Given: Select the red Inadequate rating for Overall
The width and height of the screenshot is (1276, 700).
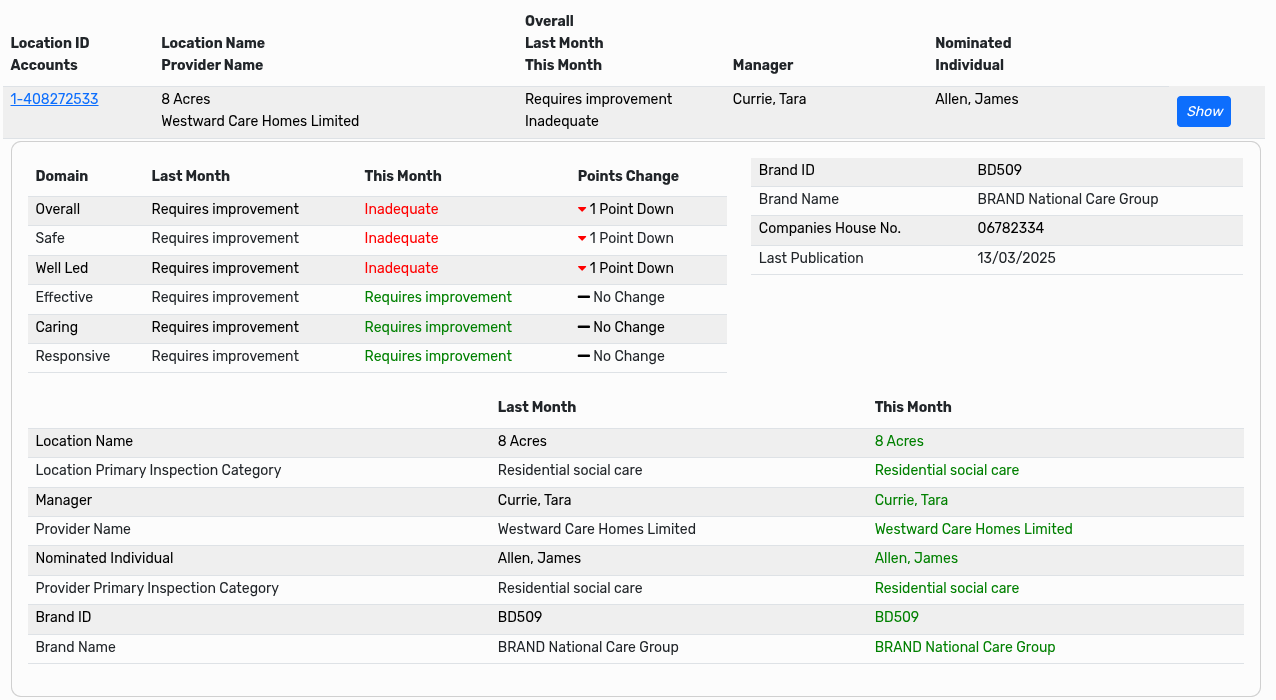Looking at the screenshot, I should 401,209.
